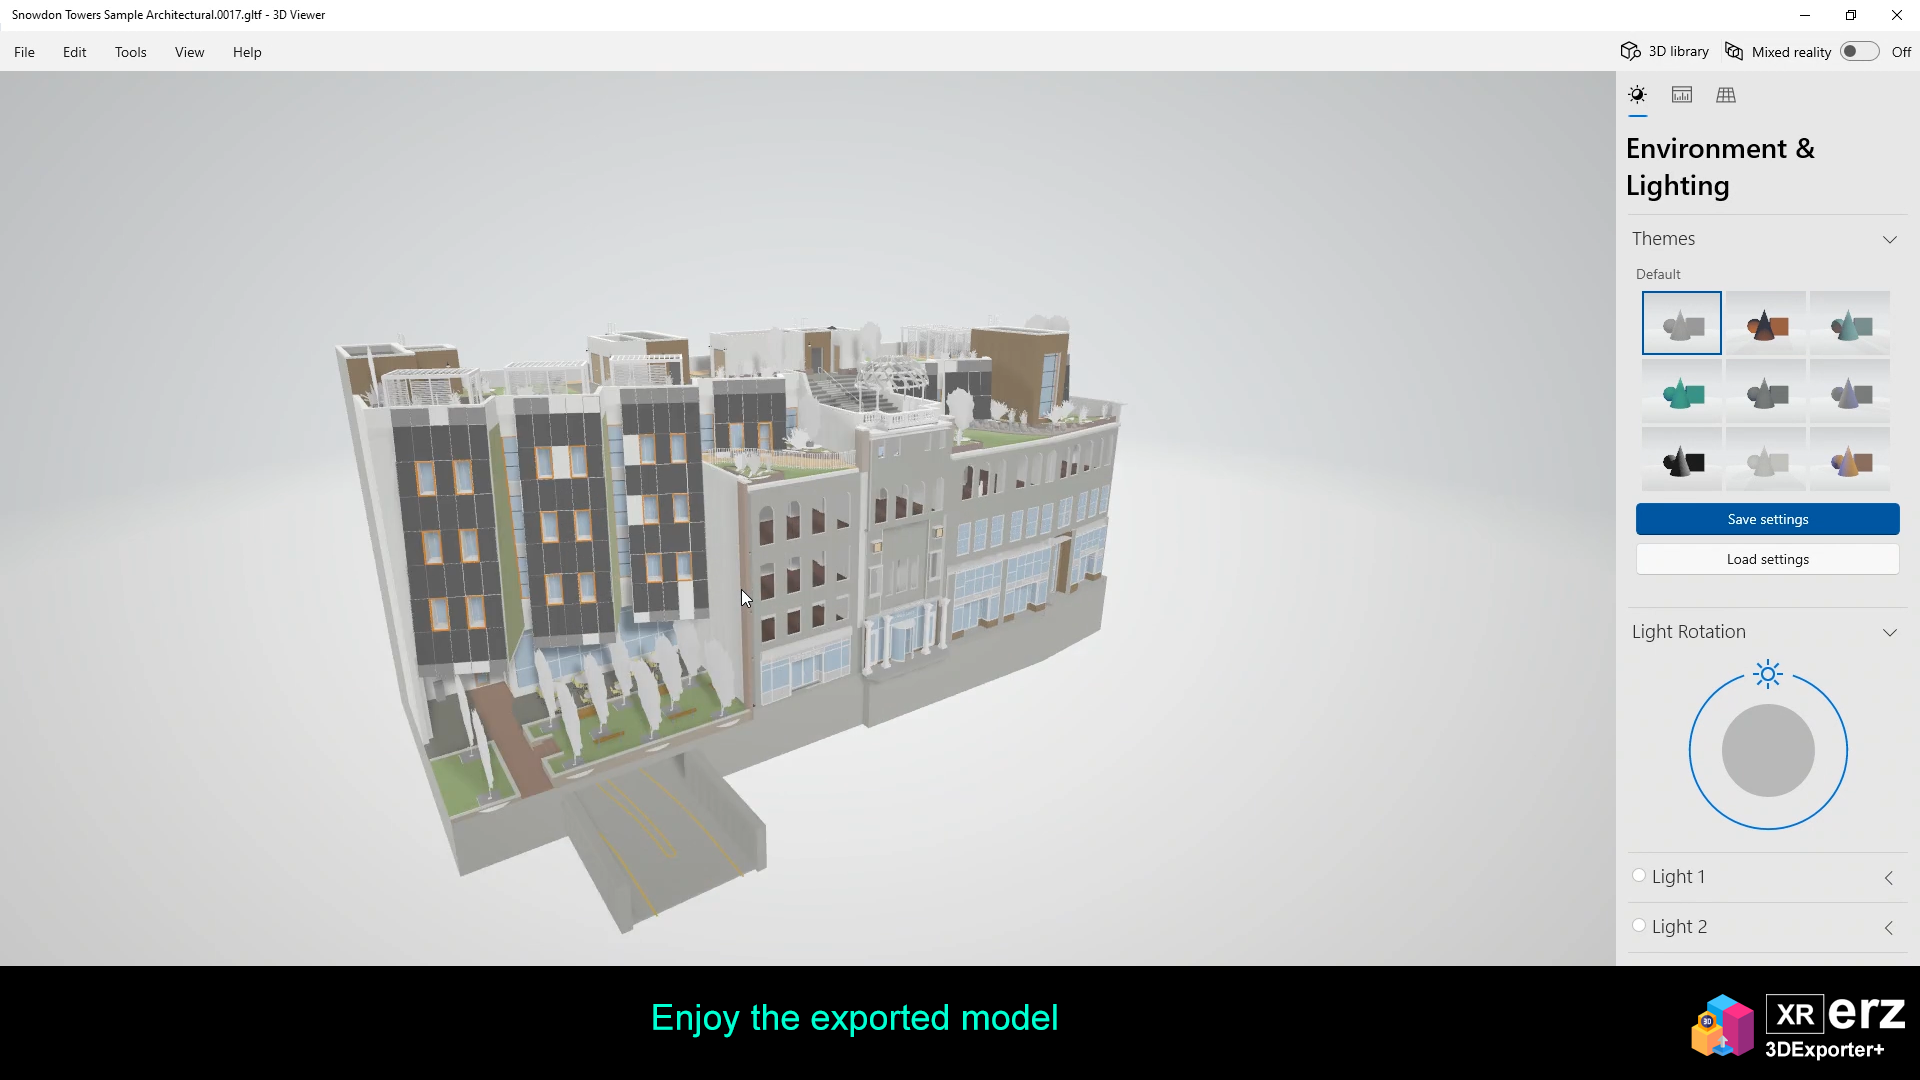Open the 3D library
1920x1080 pixels.
click(1665, 52)
